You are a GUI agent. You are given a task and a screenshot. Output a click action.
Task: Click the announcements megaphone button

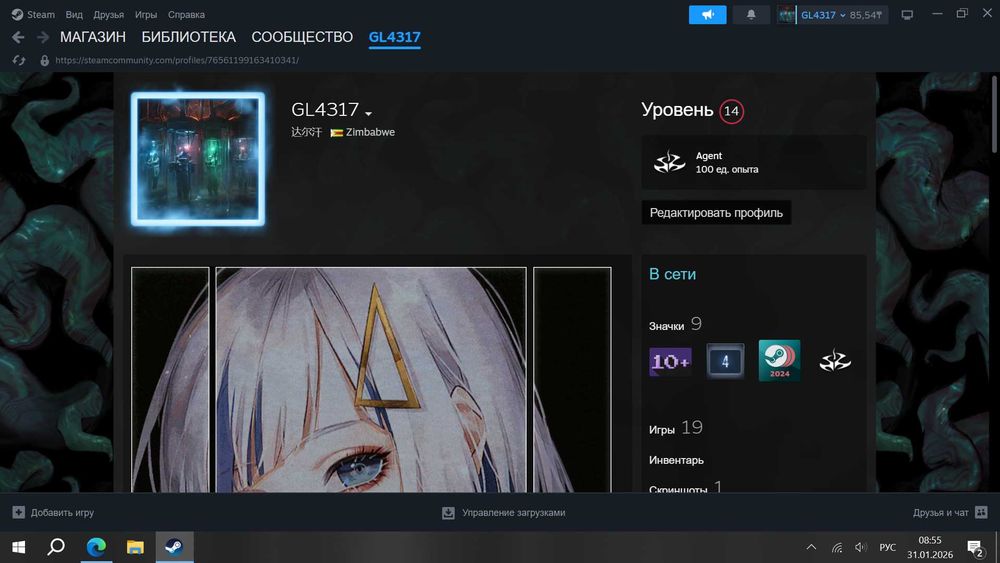(707, 15)
